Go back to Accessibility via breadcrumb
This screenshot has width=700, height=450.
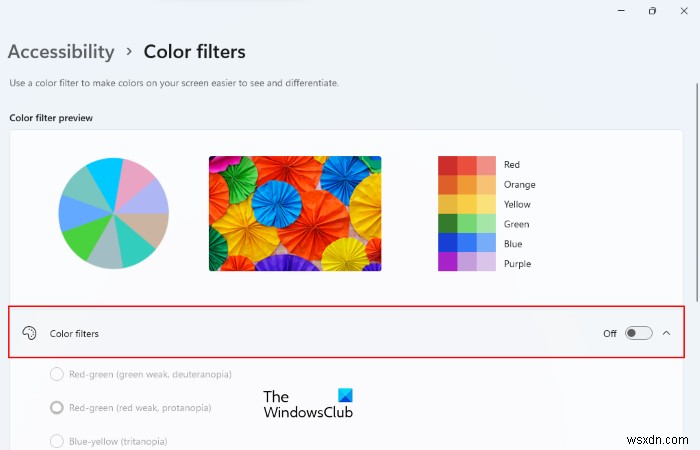(61, 52)
